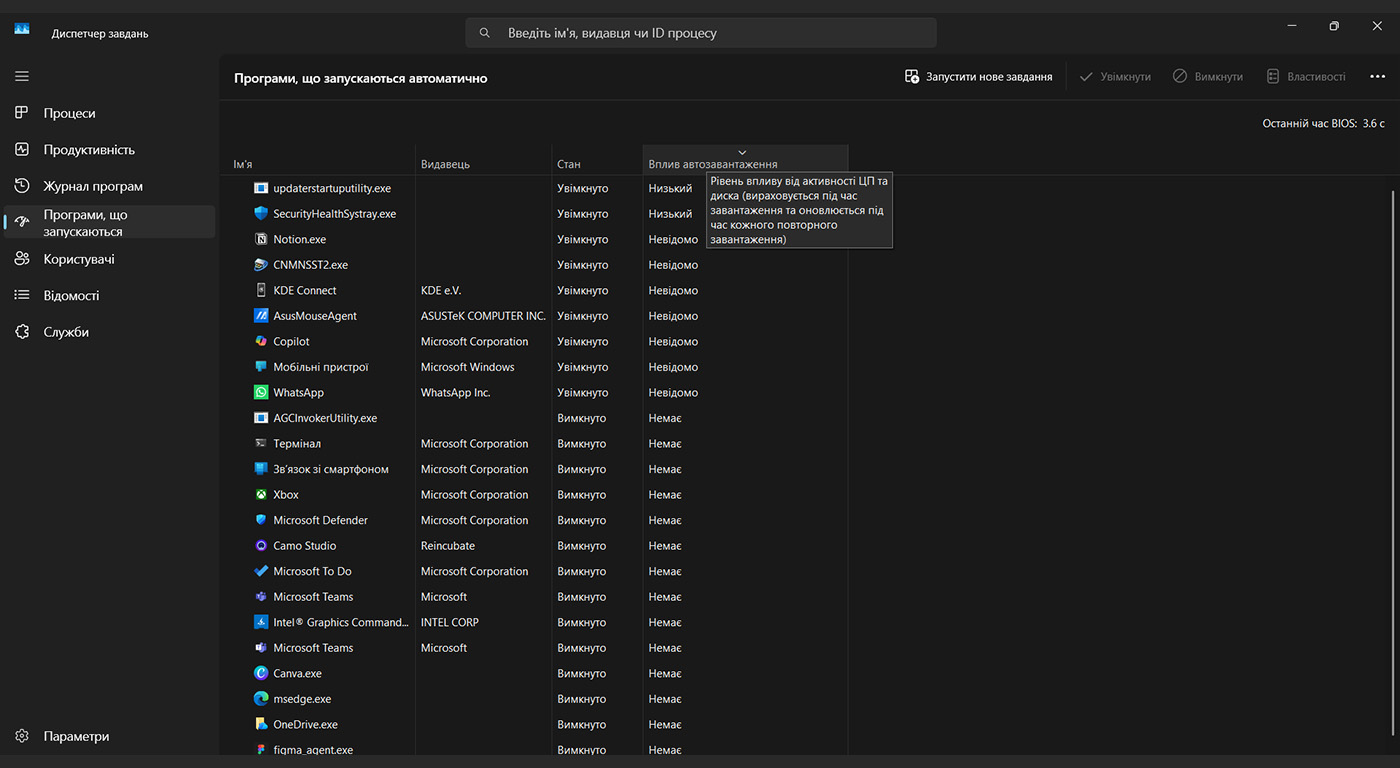Click the Task Manager app icon in title bar
The width and height of the screenshot is (1400, 768).
22,28
